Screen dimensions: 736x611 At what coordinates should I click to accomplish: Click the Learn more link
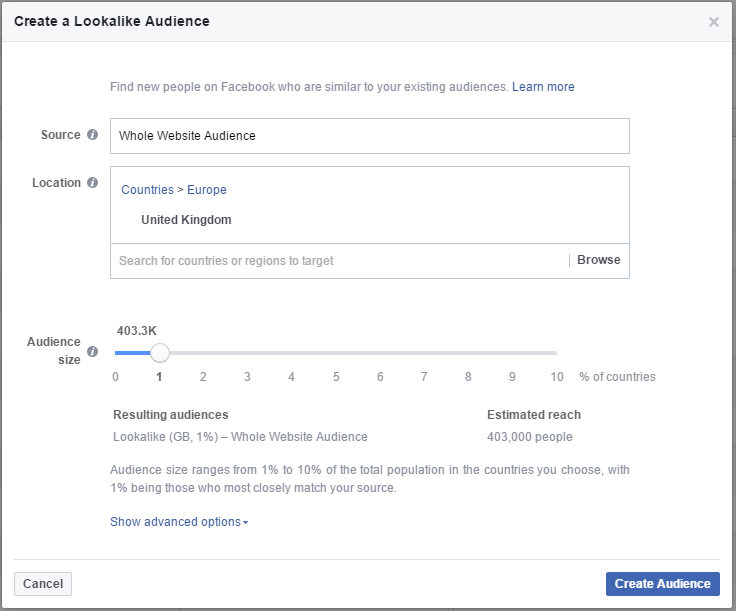point(543,87)
